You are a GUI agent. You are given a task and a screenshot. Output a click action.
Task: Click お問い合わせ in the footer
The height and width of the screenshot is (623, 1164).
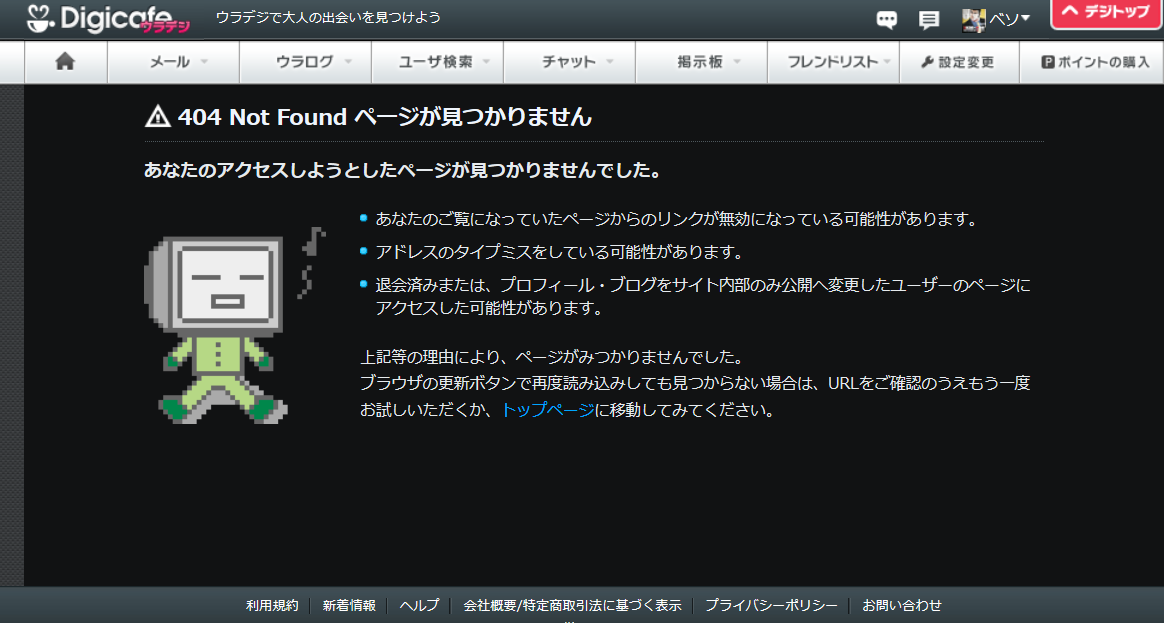[x=902, y=605]
